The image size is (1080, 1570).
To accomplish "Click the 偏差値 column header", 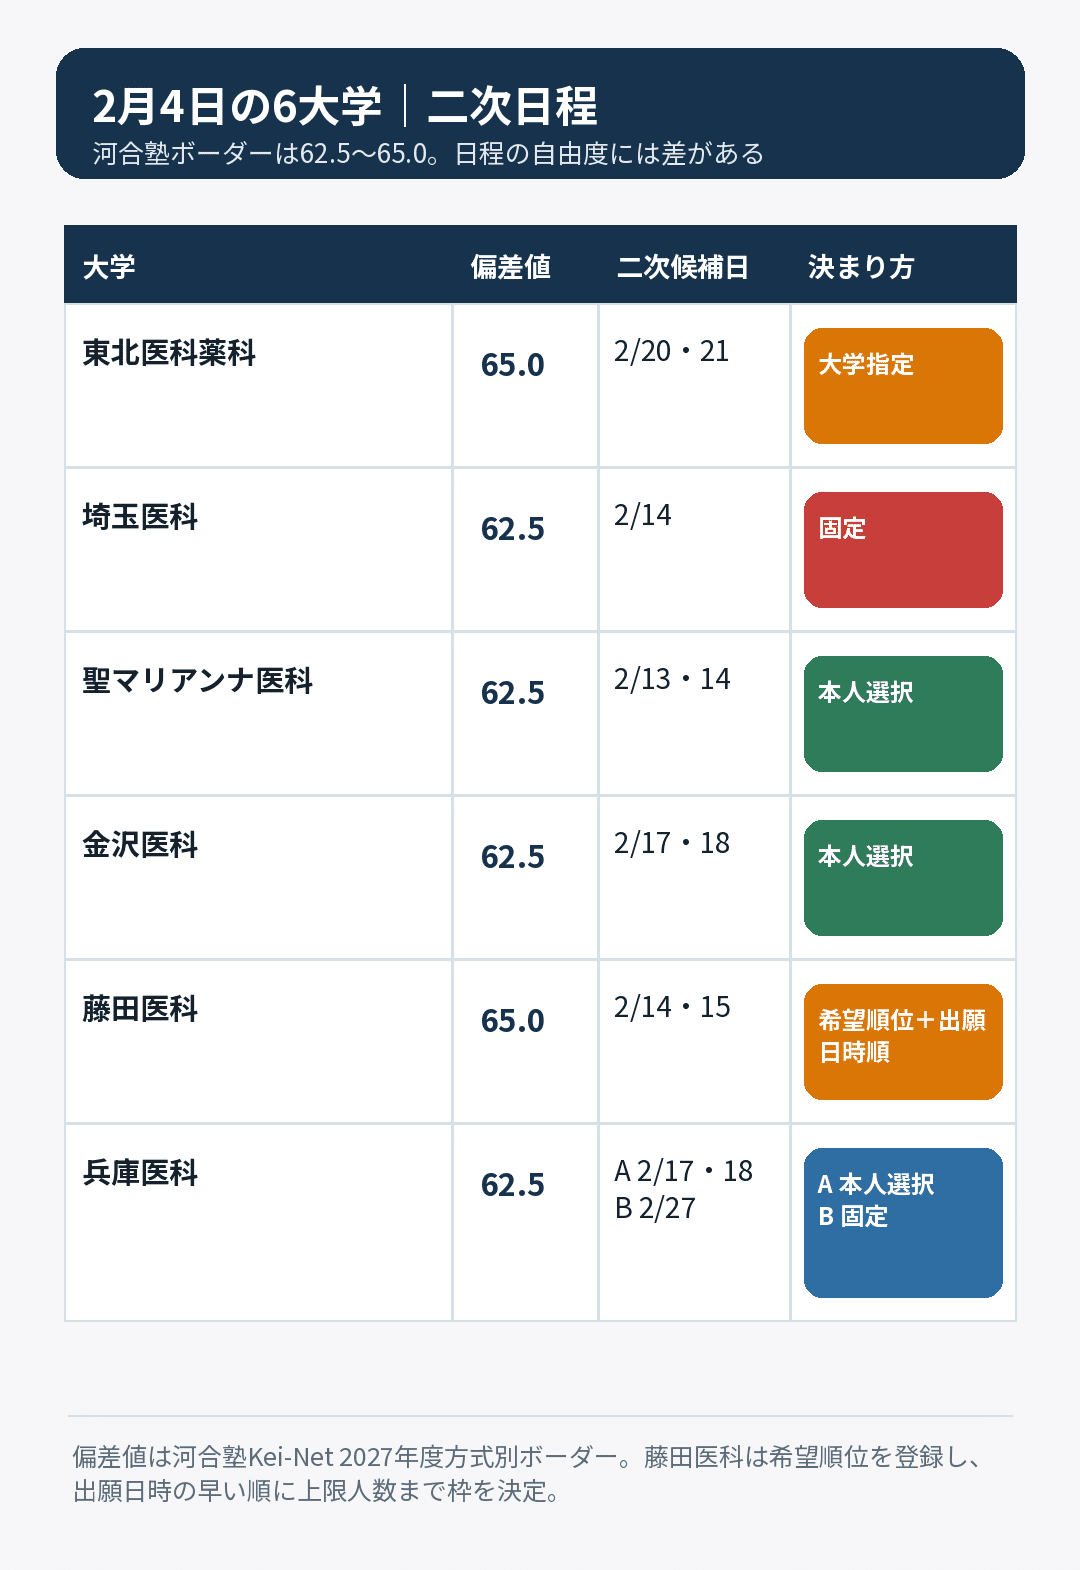I will click(511, 267).
